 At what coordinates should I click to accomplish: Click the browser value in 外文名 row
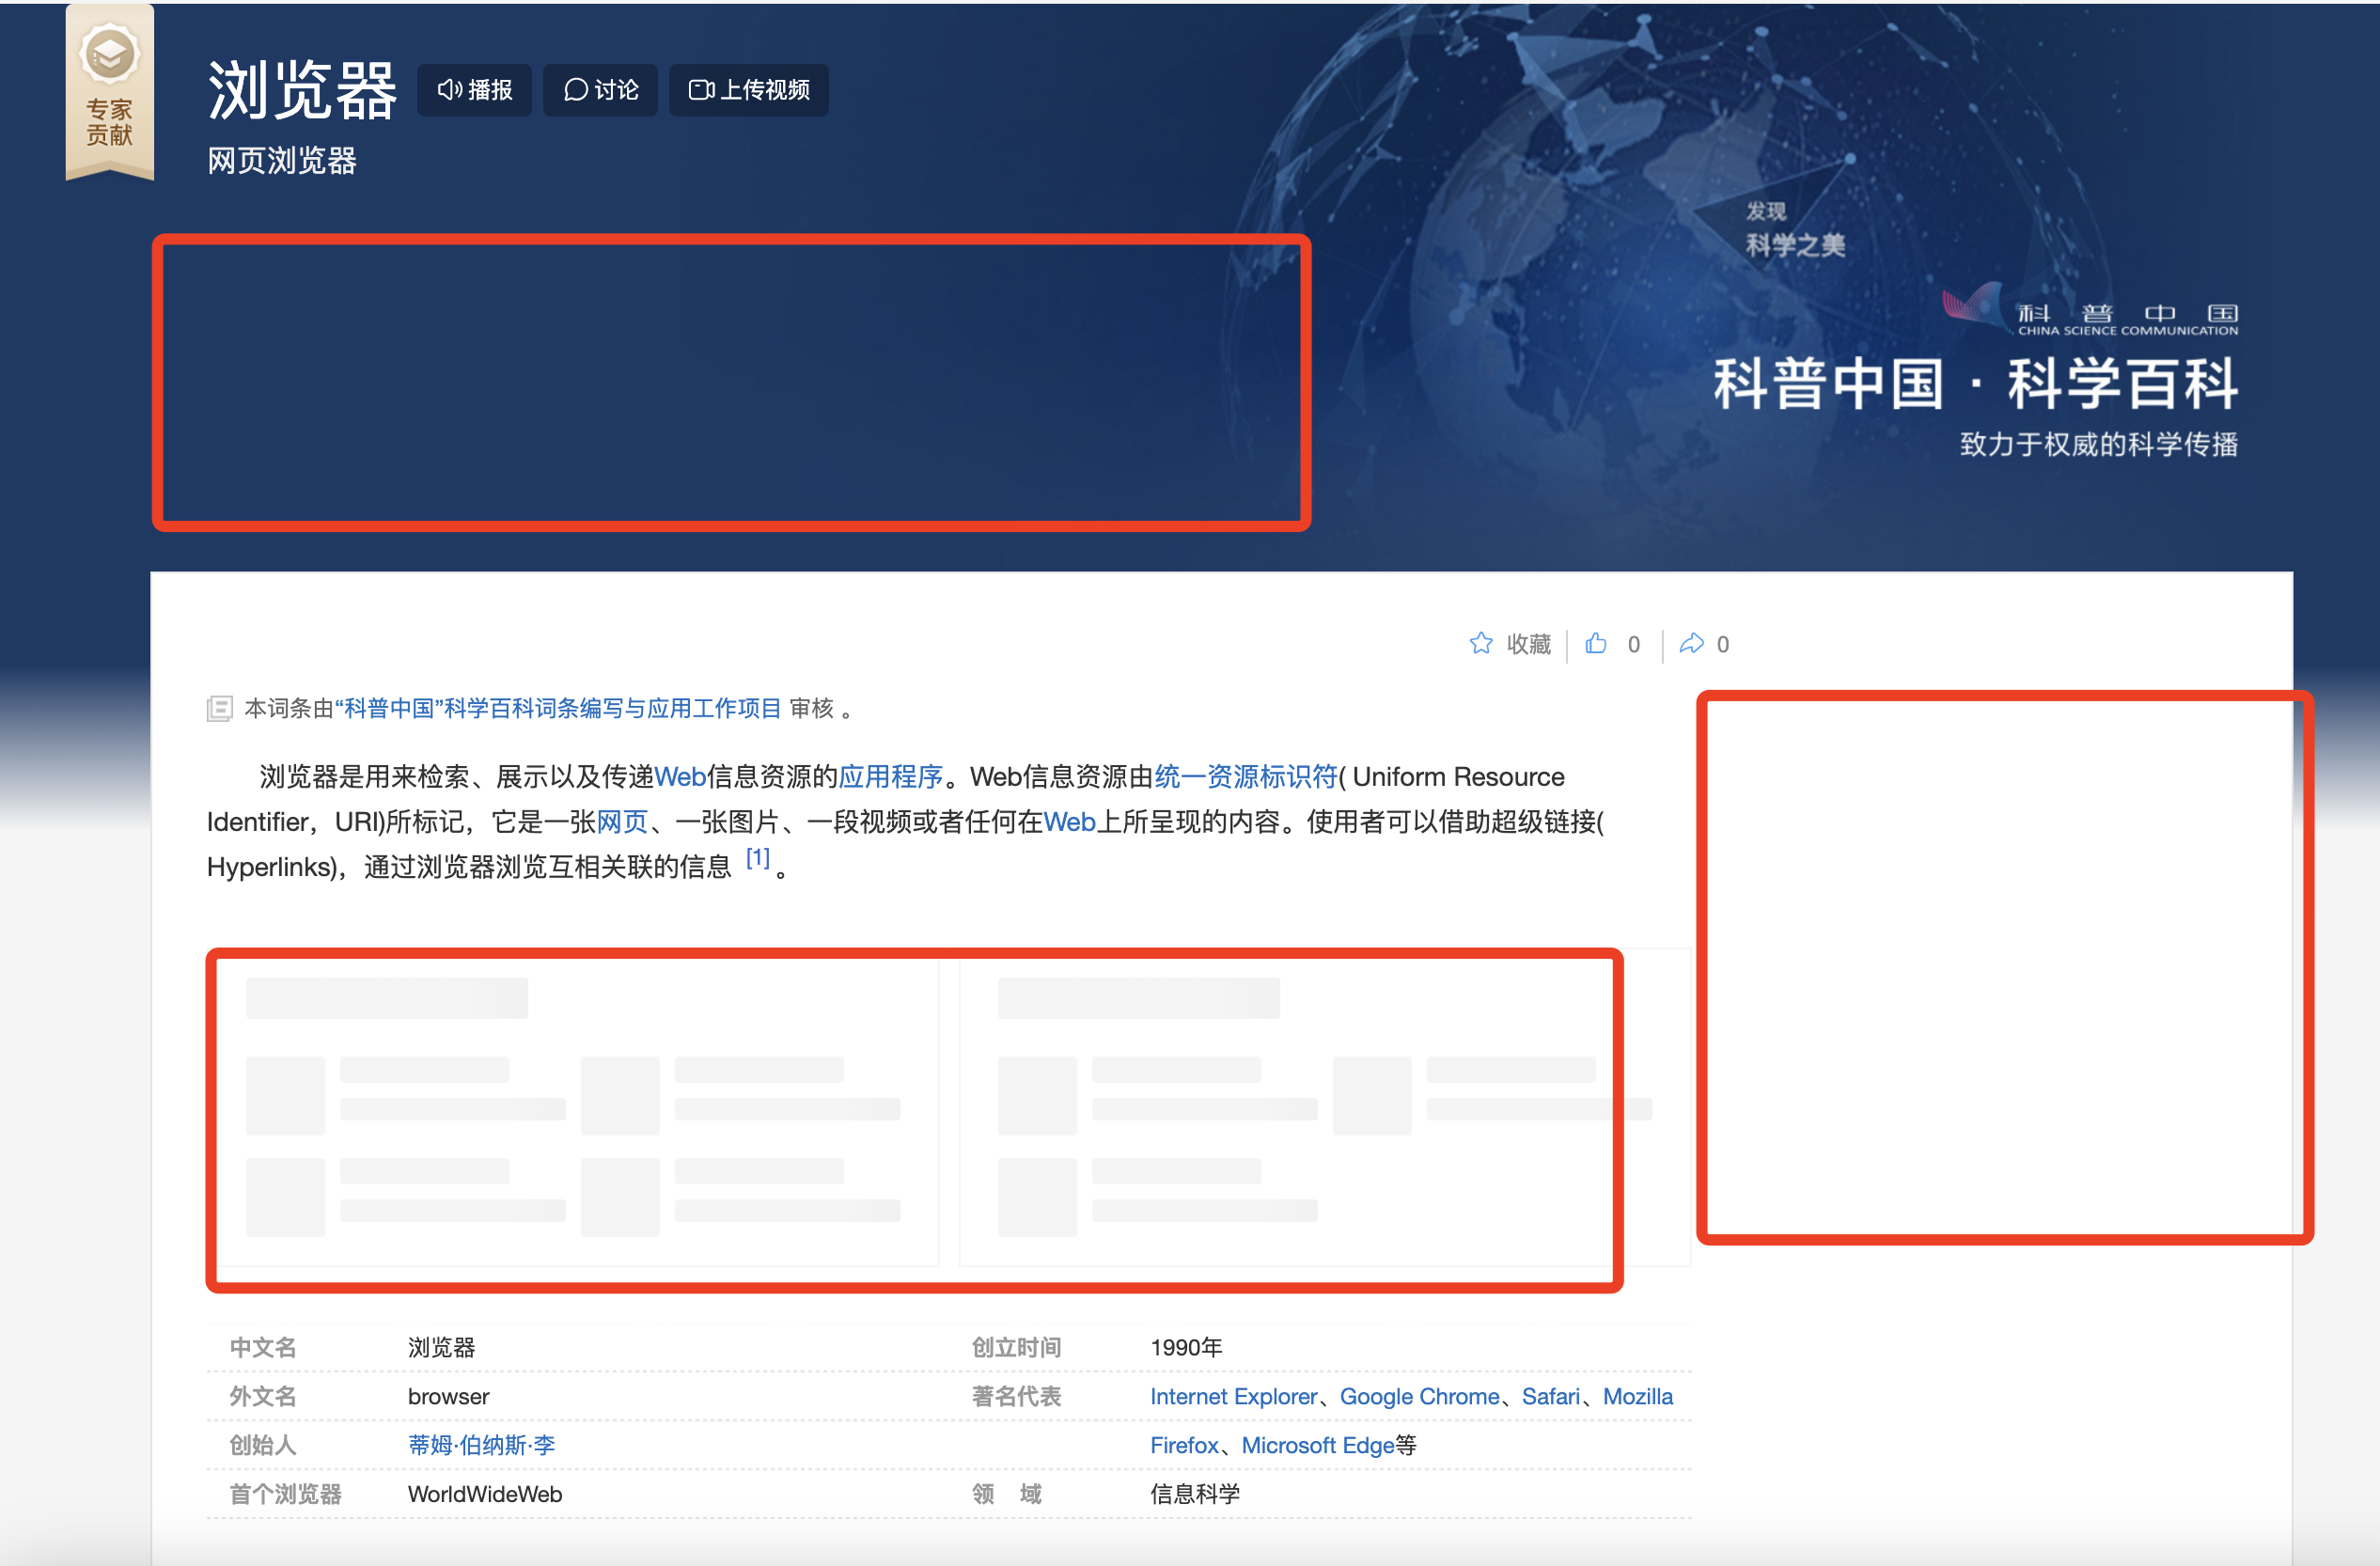449,1396
